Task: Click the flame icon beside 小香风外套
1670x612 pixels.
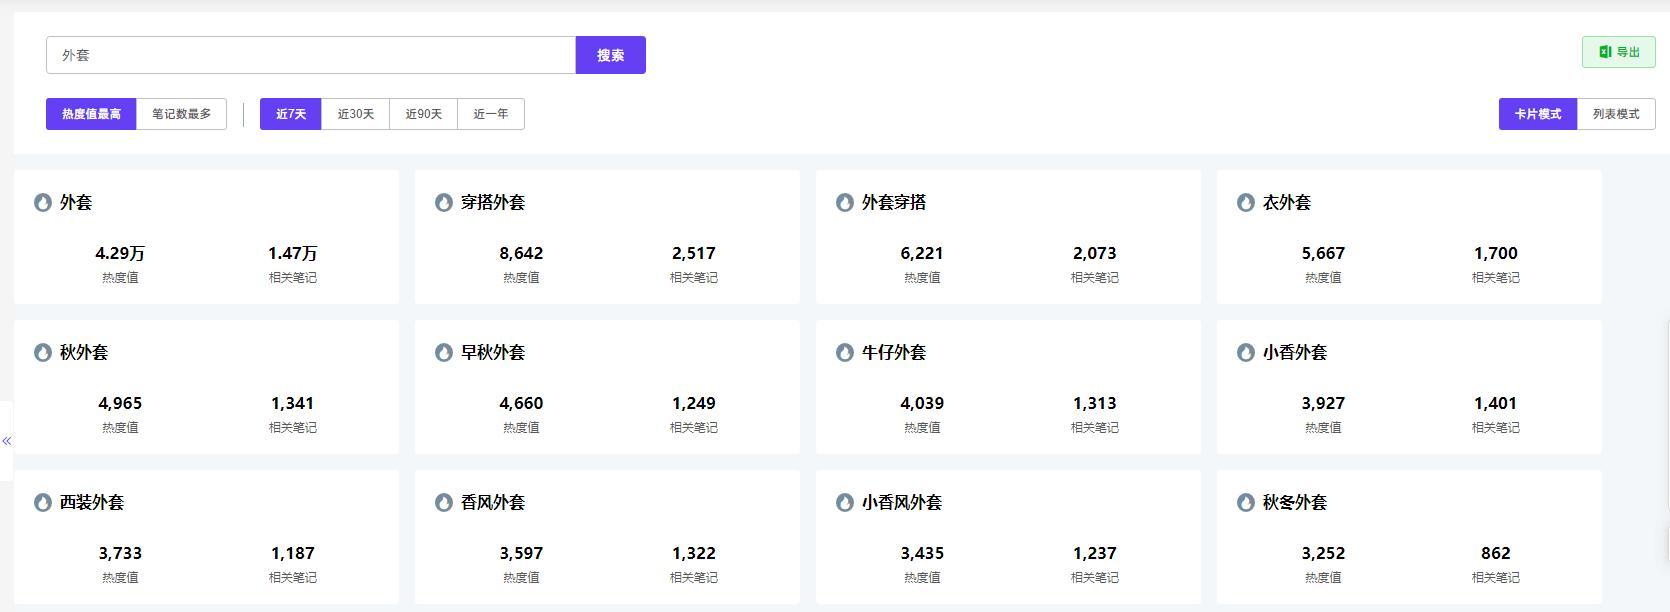Action: (845, 502)
